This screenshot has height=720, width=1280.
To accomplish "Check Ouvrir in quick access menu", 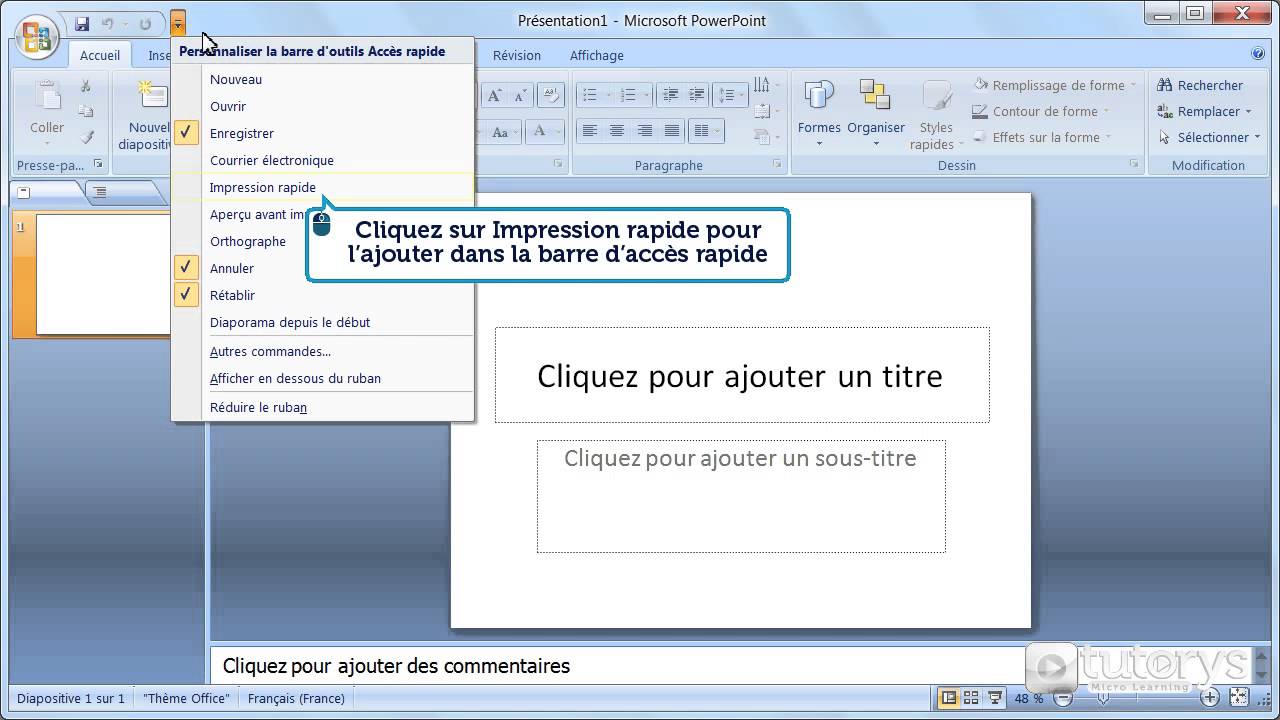I will (322, 106).
